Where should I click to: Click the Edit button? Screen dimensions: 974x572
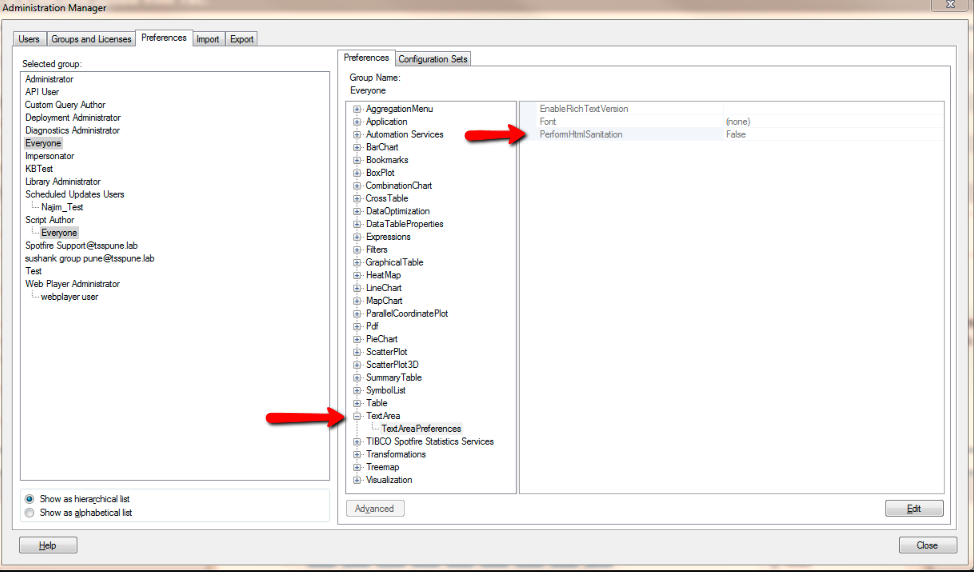pyautogui.click(x=914, y=509)
